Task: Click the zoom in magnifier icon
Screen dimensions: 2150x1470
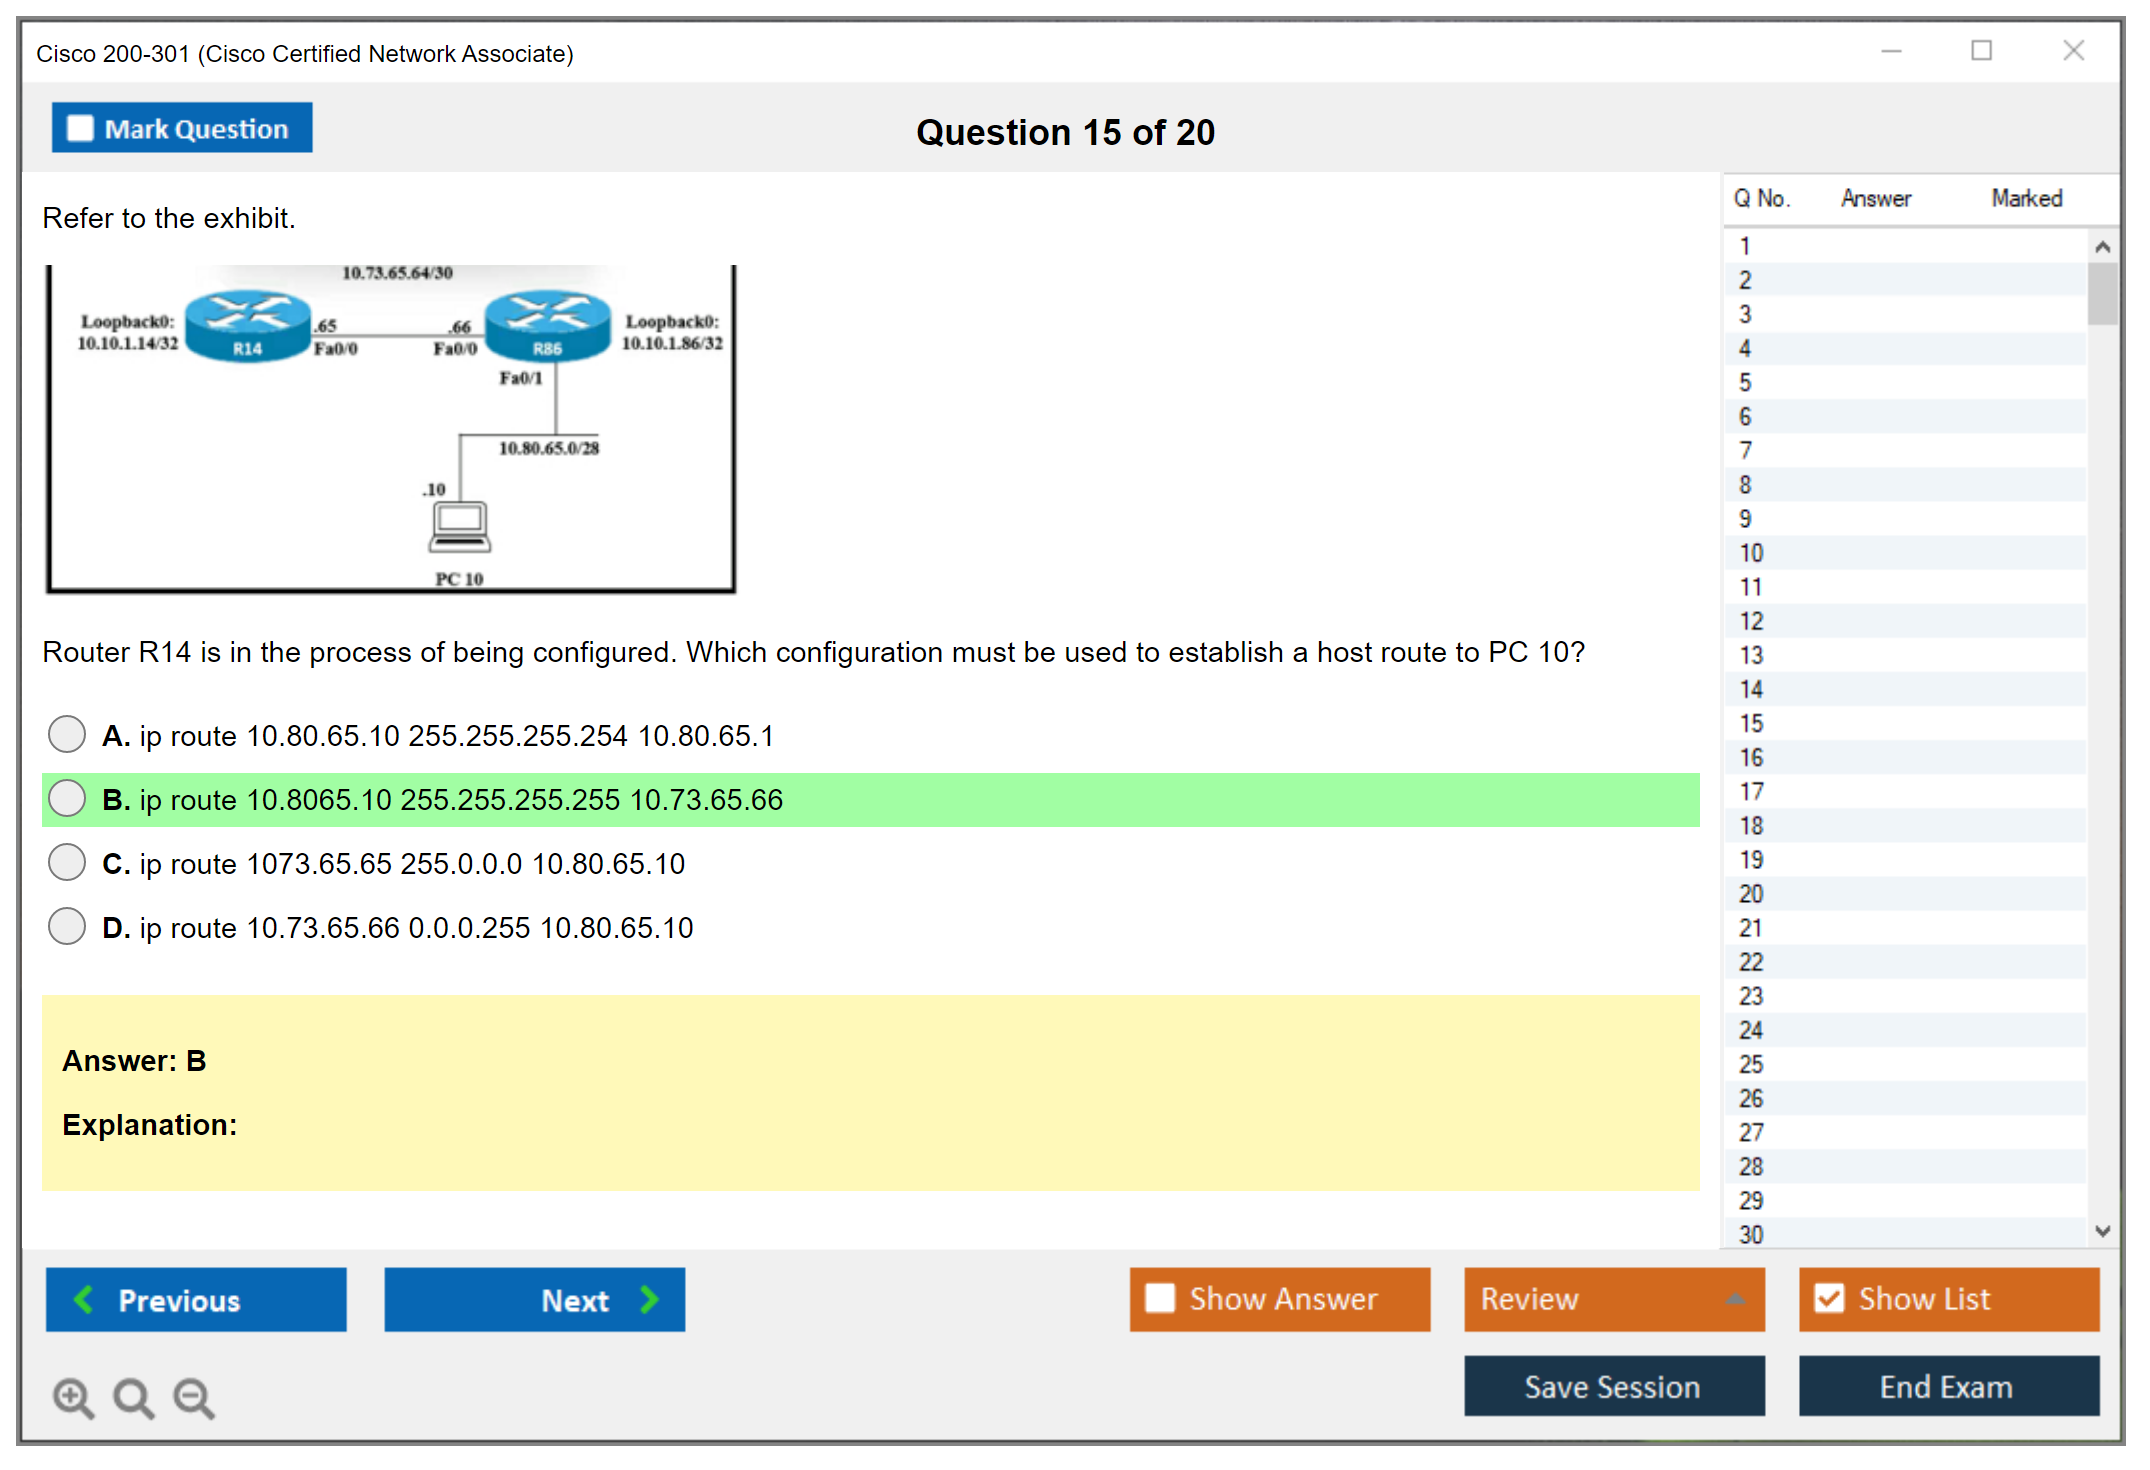Action: coord(73,1397)
